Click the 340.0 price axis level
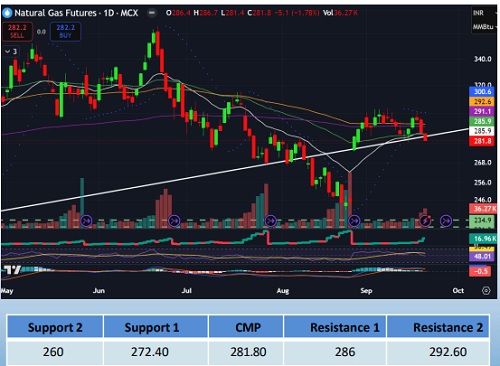The height and width of the screenshot is (366, 500). (483, 59)
